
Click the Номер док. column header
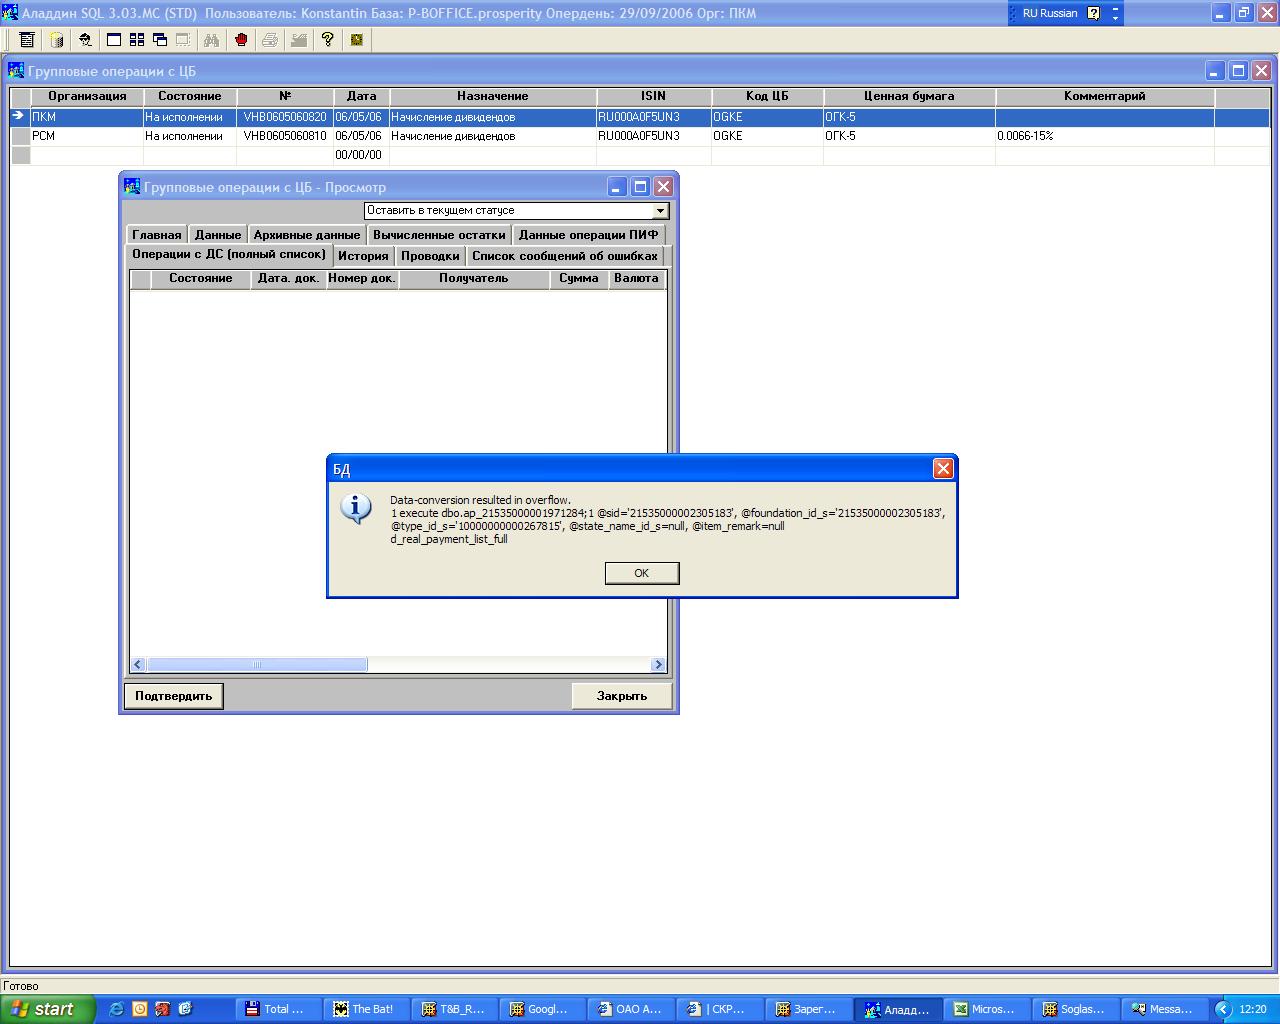coord(362,278)
